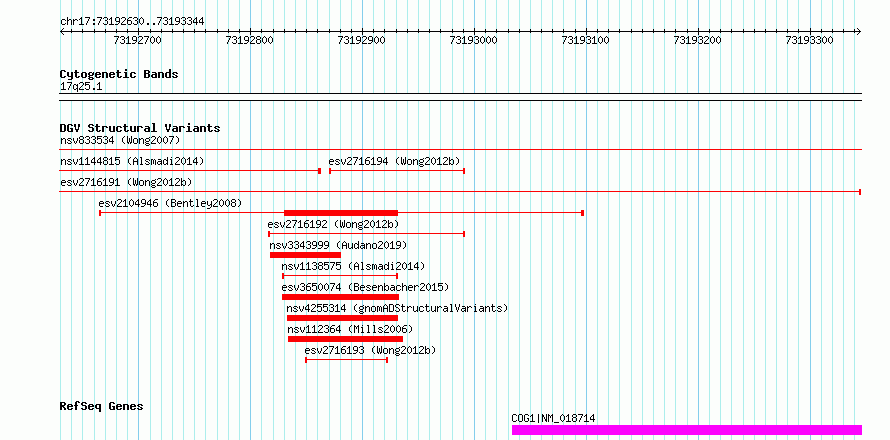This screenshot has width=890, height=440.
Task: Select the red bar under nsv112364
Action: click(x=345, y=339)
